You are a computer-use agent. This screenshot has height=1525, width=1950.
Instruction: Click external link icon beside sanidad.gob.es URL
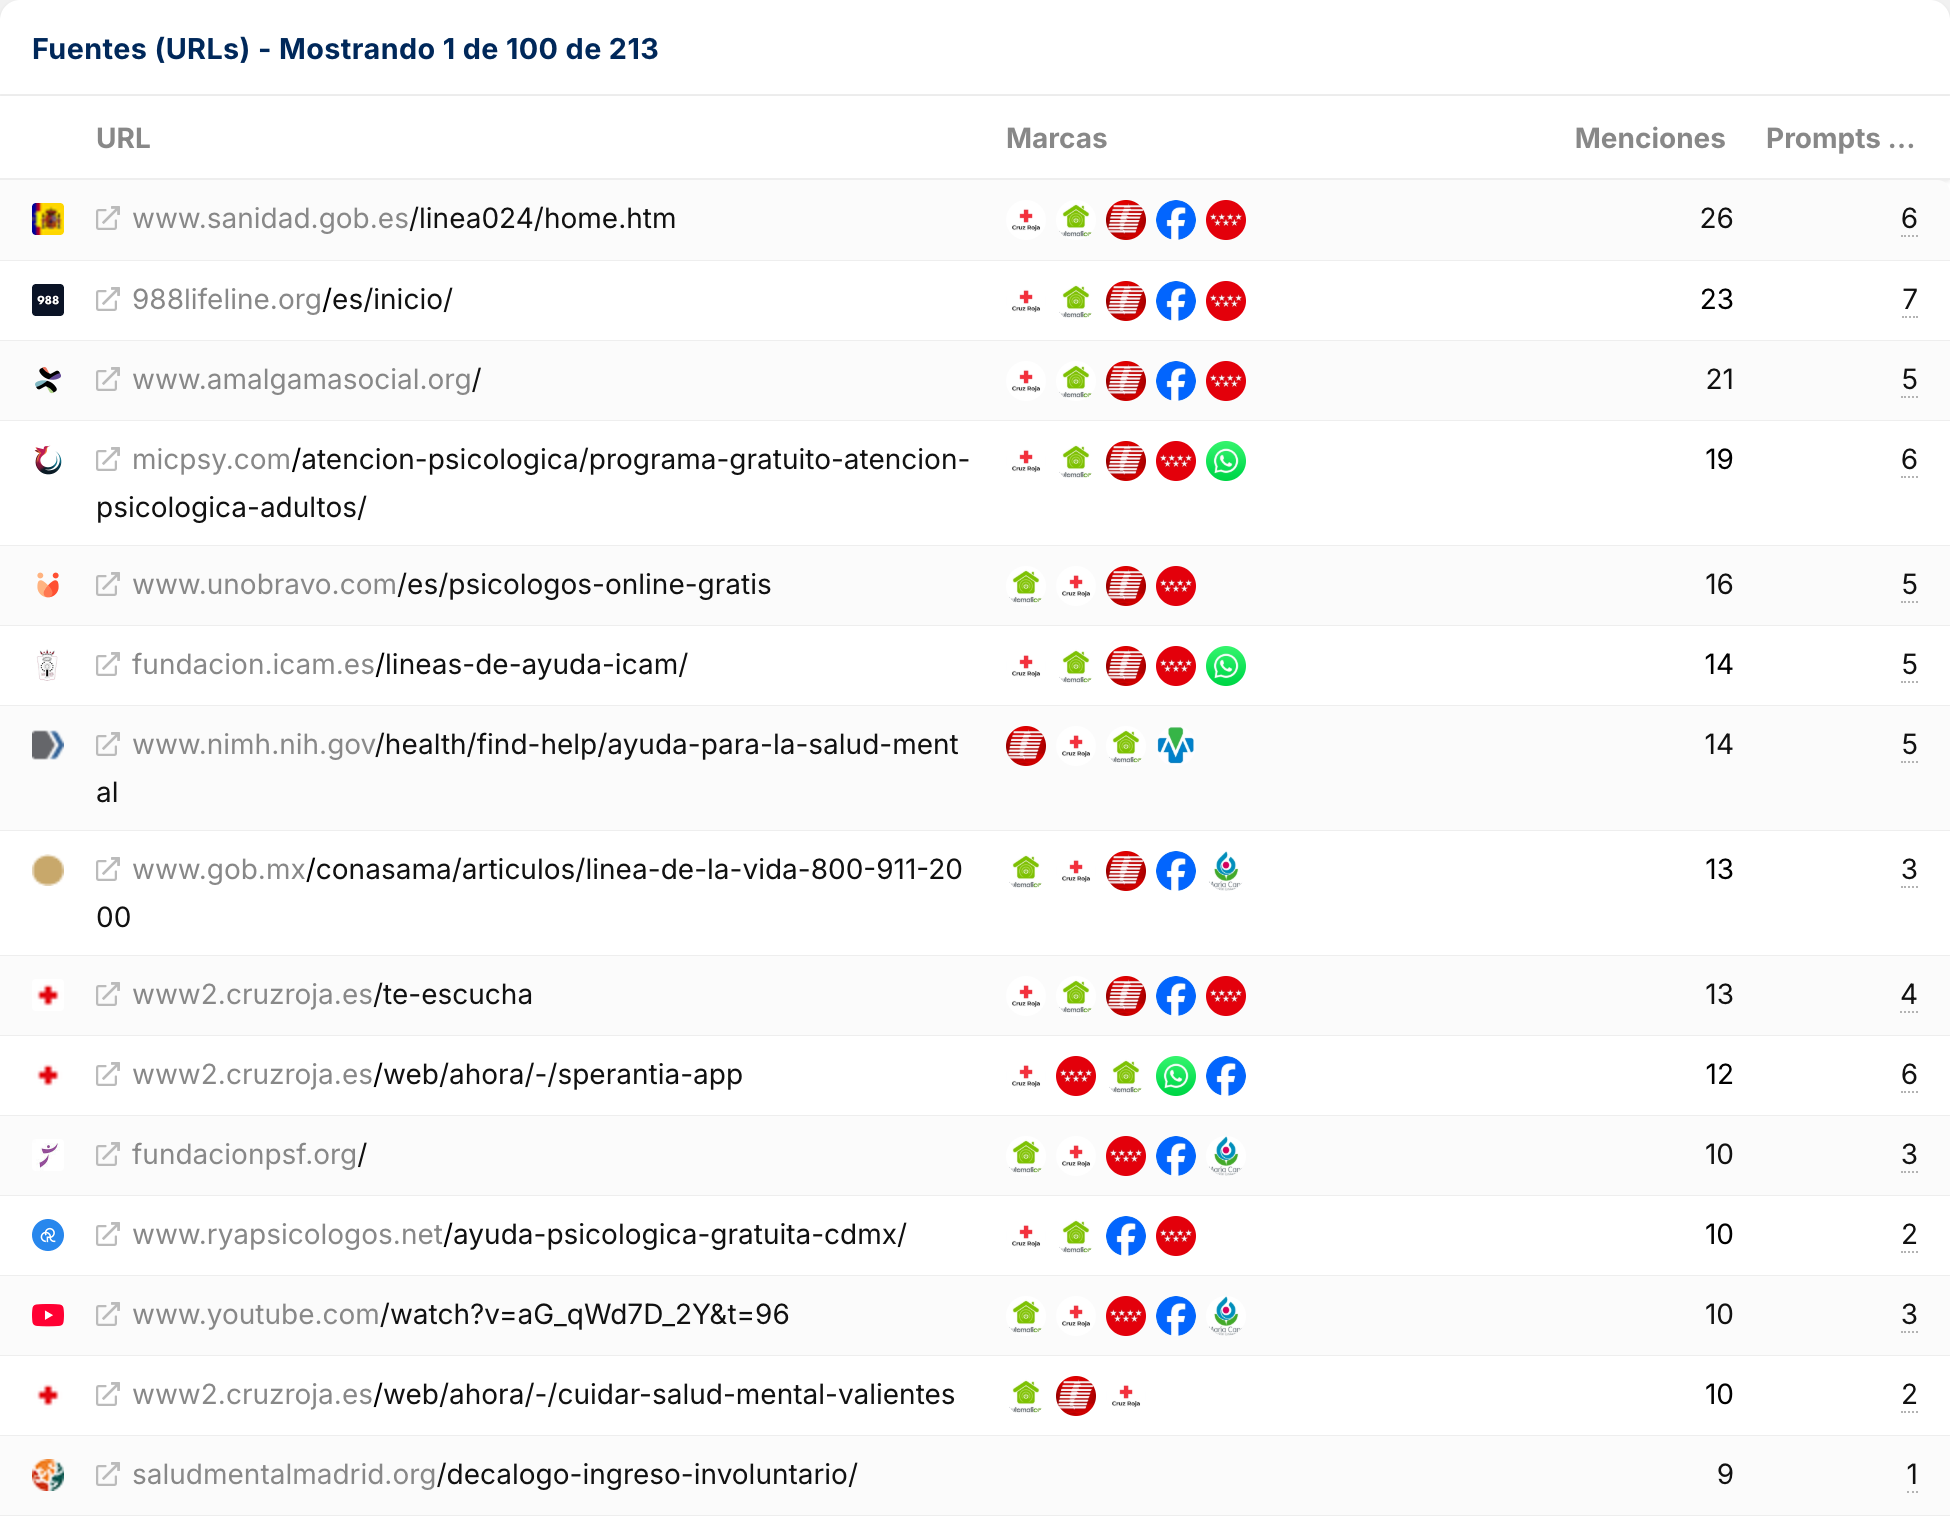coord(108,219)
